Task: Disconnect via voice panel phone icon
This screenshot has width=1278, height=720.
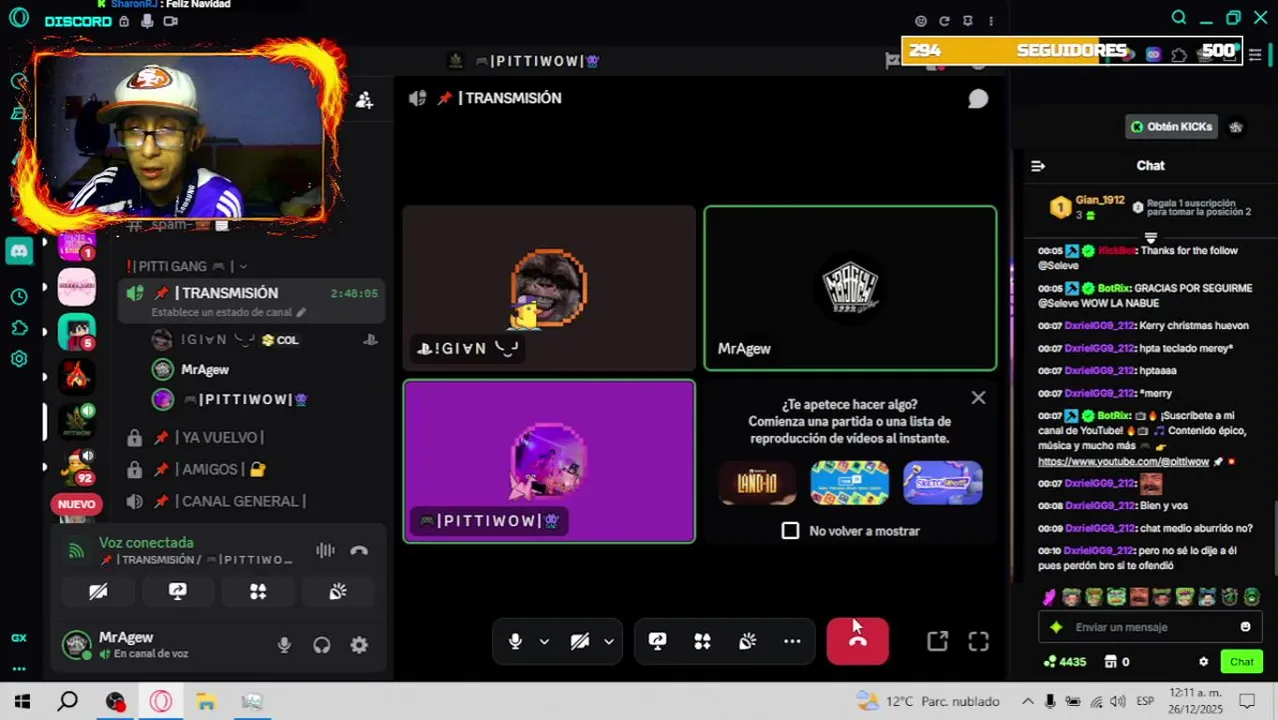Action: pos(359,550)
